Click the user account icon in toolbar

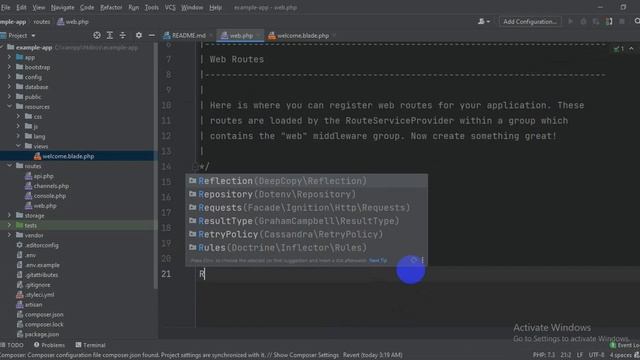484,22
